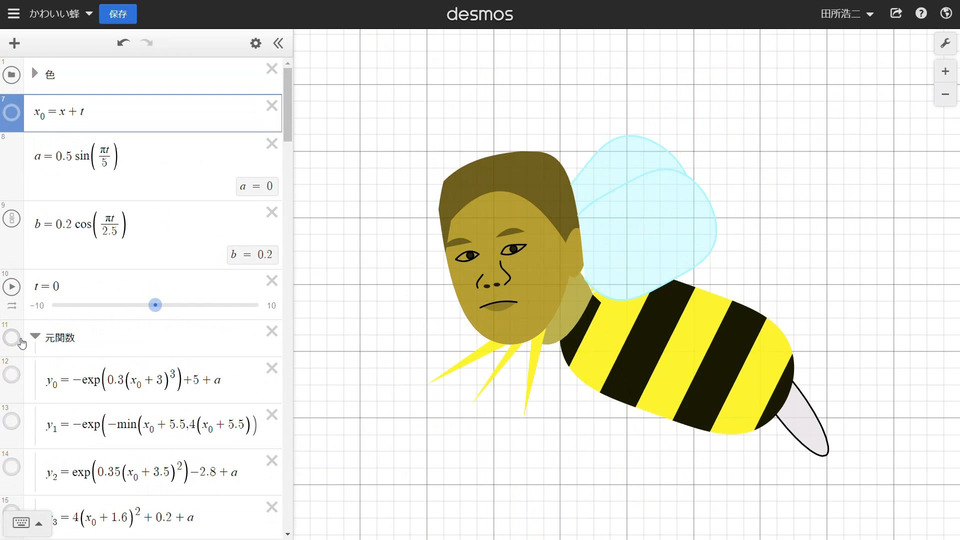960x540 pixels.
Task: Edit the t slider minimum -10
Action: [x=37, y=306]
